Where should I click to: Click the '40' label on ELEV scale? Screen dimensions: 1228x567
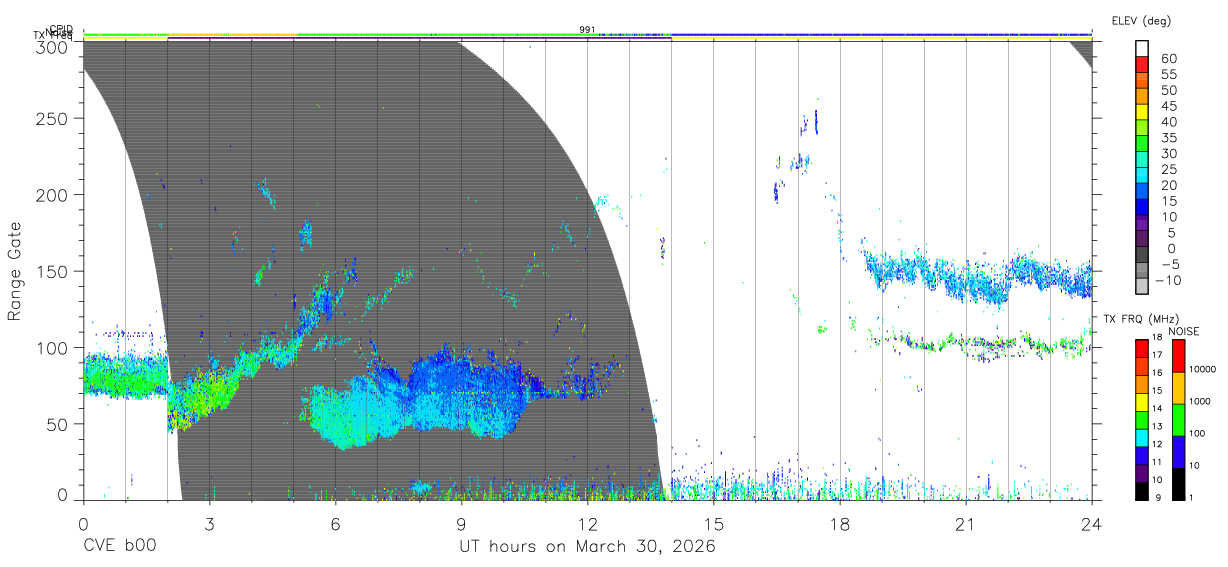tap(1168, 121)
